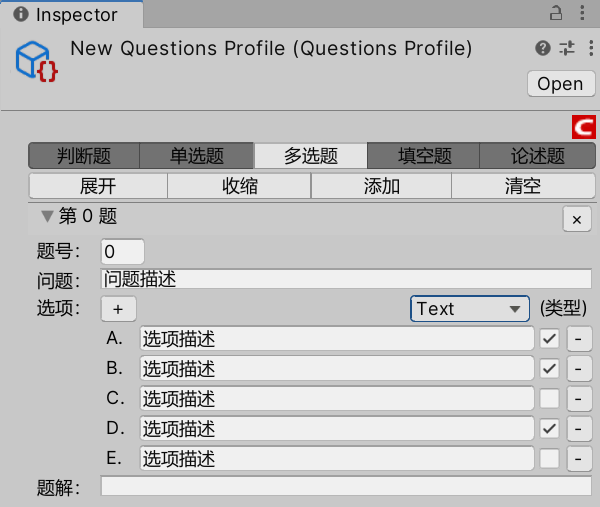
Task: Select the Inspector tab
Action: click(x=72, y=15)
